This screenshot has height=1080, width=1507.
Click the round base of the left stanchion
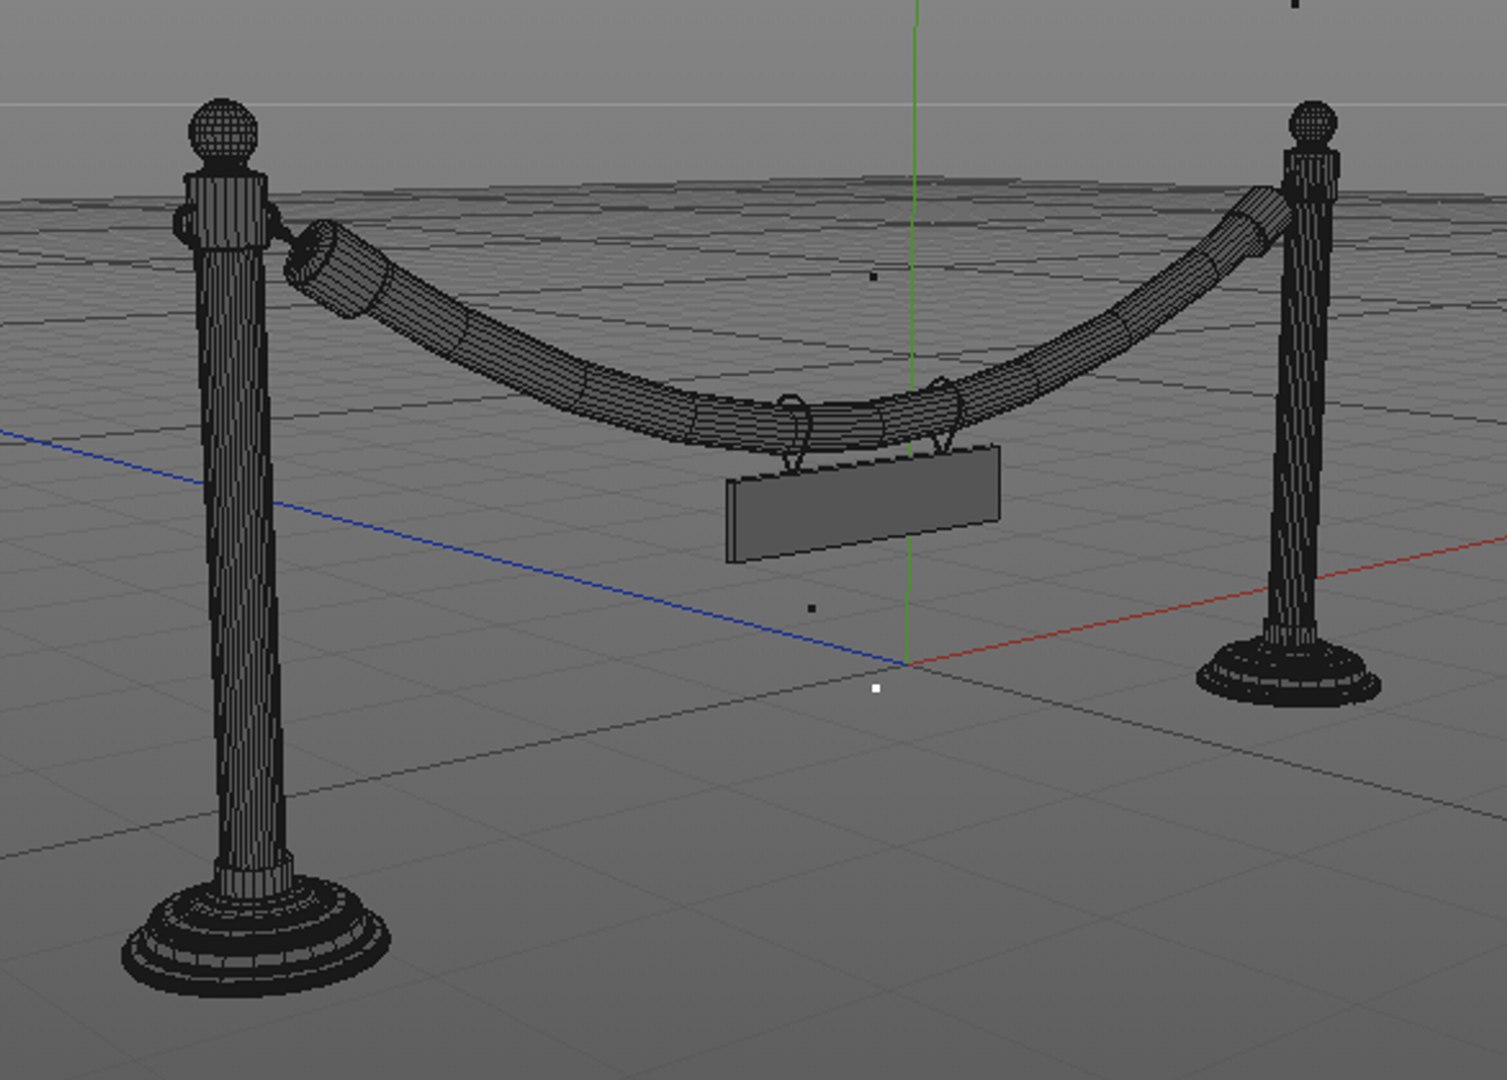tap(256, 936)
